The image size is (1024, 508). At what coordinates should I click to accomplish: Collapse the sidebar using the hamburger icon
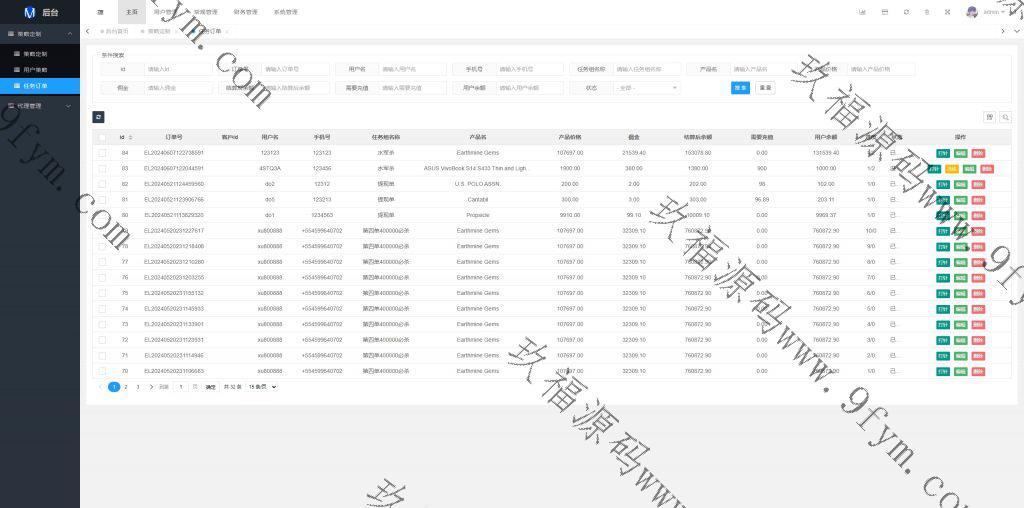coord(100,12)
